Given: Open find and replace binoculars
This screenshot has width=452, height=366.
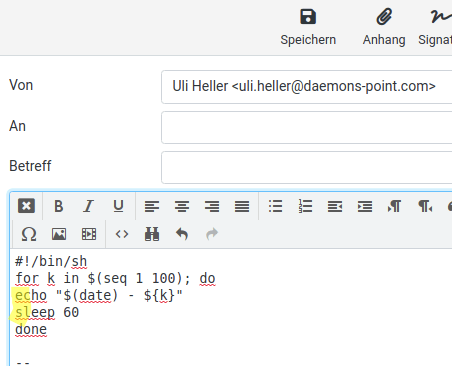Looking at the screenshot, I should (x=152, y=234).
